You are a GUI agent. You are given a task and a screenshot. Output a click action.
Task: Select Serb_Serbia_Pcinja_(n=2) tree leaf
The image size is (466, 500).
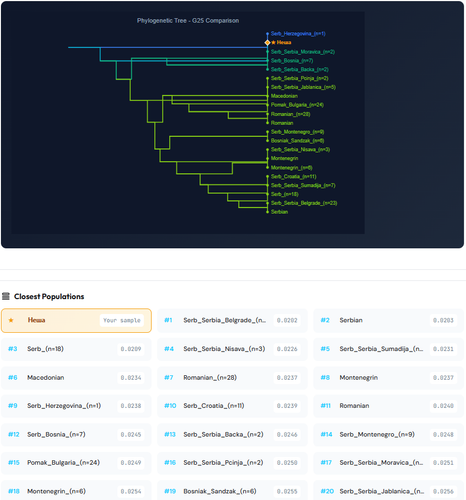coord(299,78)
